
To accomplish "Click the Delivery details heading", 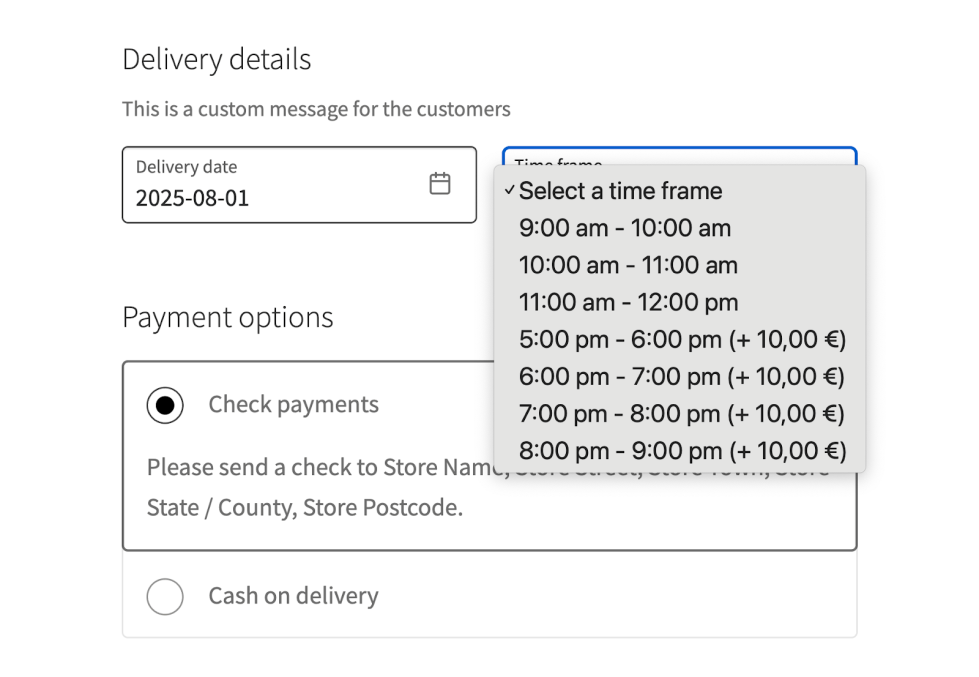I will 216,60.
